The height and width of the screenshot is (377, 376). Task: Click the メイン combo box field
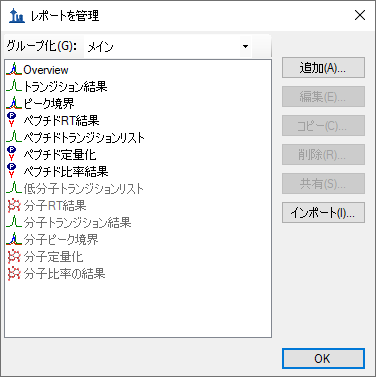(168, 46)
